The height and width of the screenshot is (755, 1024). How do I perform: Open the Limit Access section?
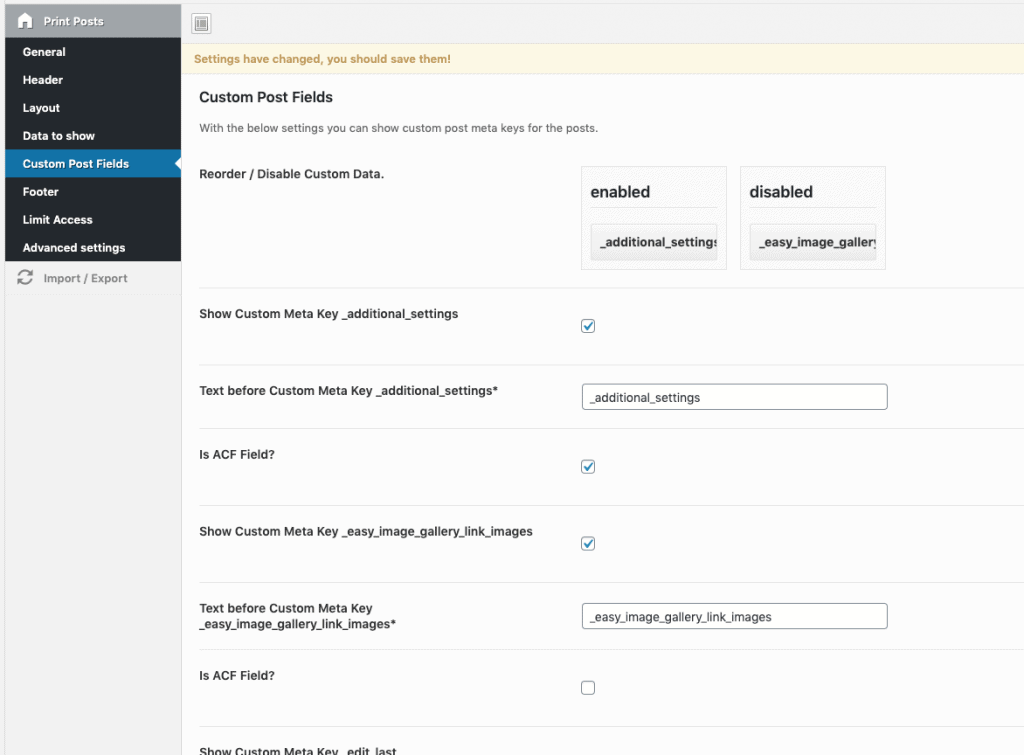[x=58, y=220]
